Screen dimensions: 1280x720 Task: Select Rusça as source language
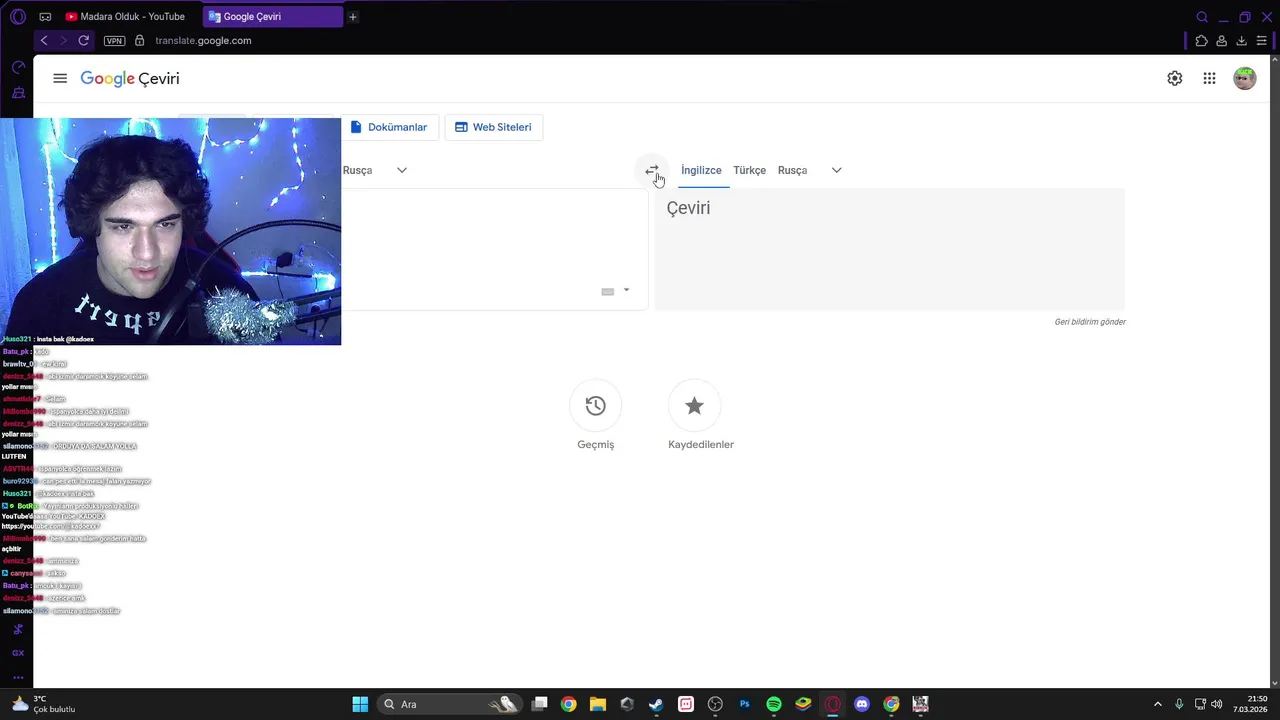point(357,170)
